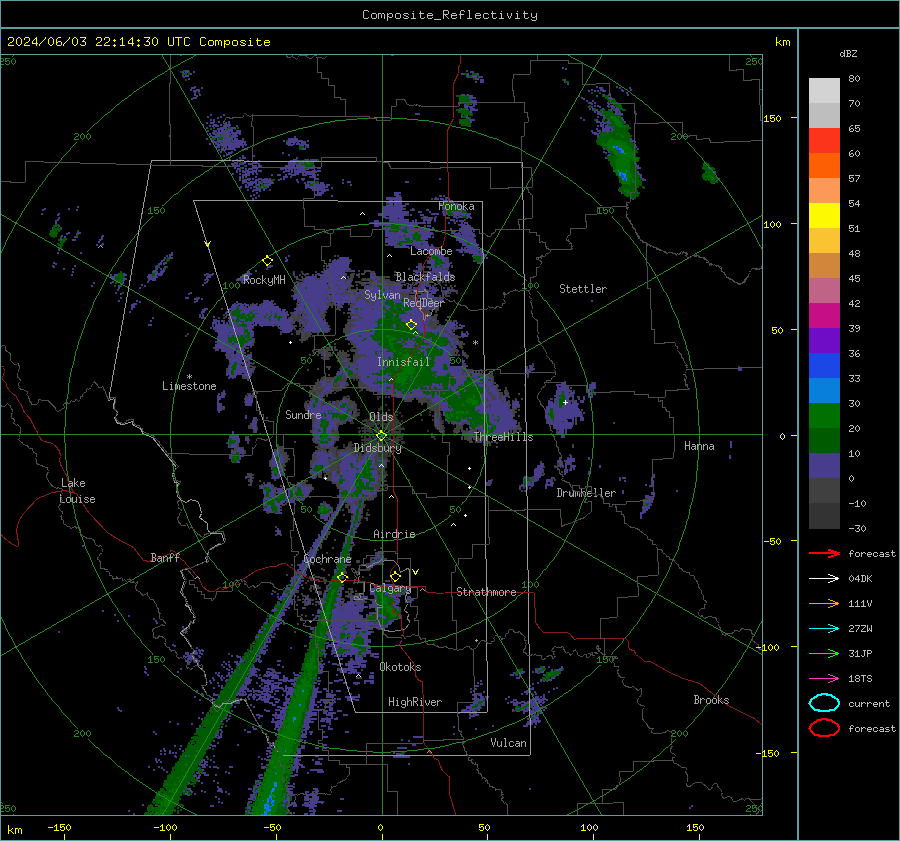Click the yellow 51–54 dBZ color swatch
Viewport: 900px width, 841px height.
[824, 216]
